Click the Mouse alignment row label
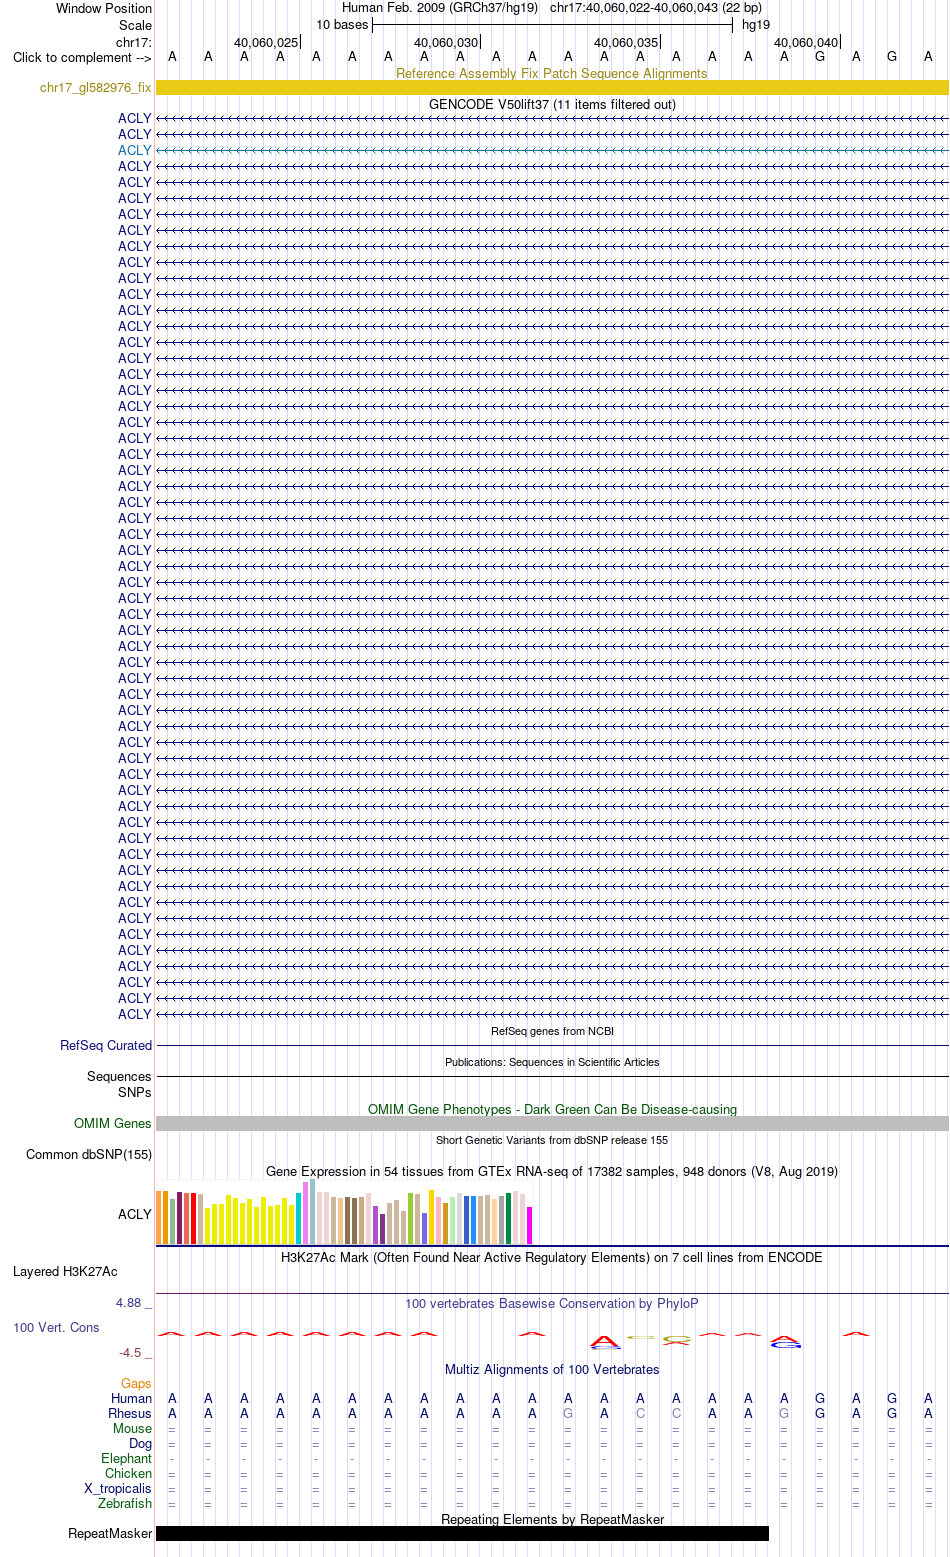The image size is (950, 1557). pyautogui.click(x=132, y=1428)
